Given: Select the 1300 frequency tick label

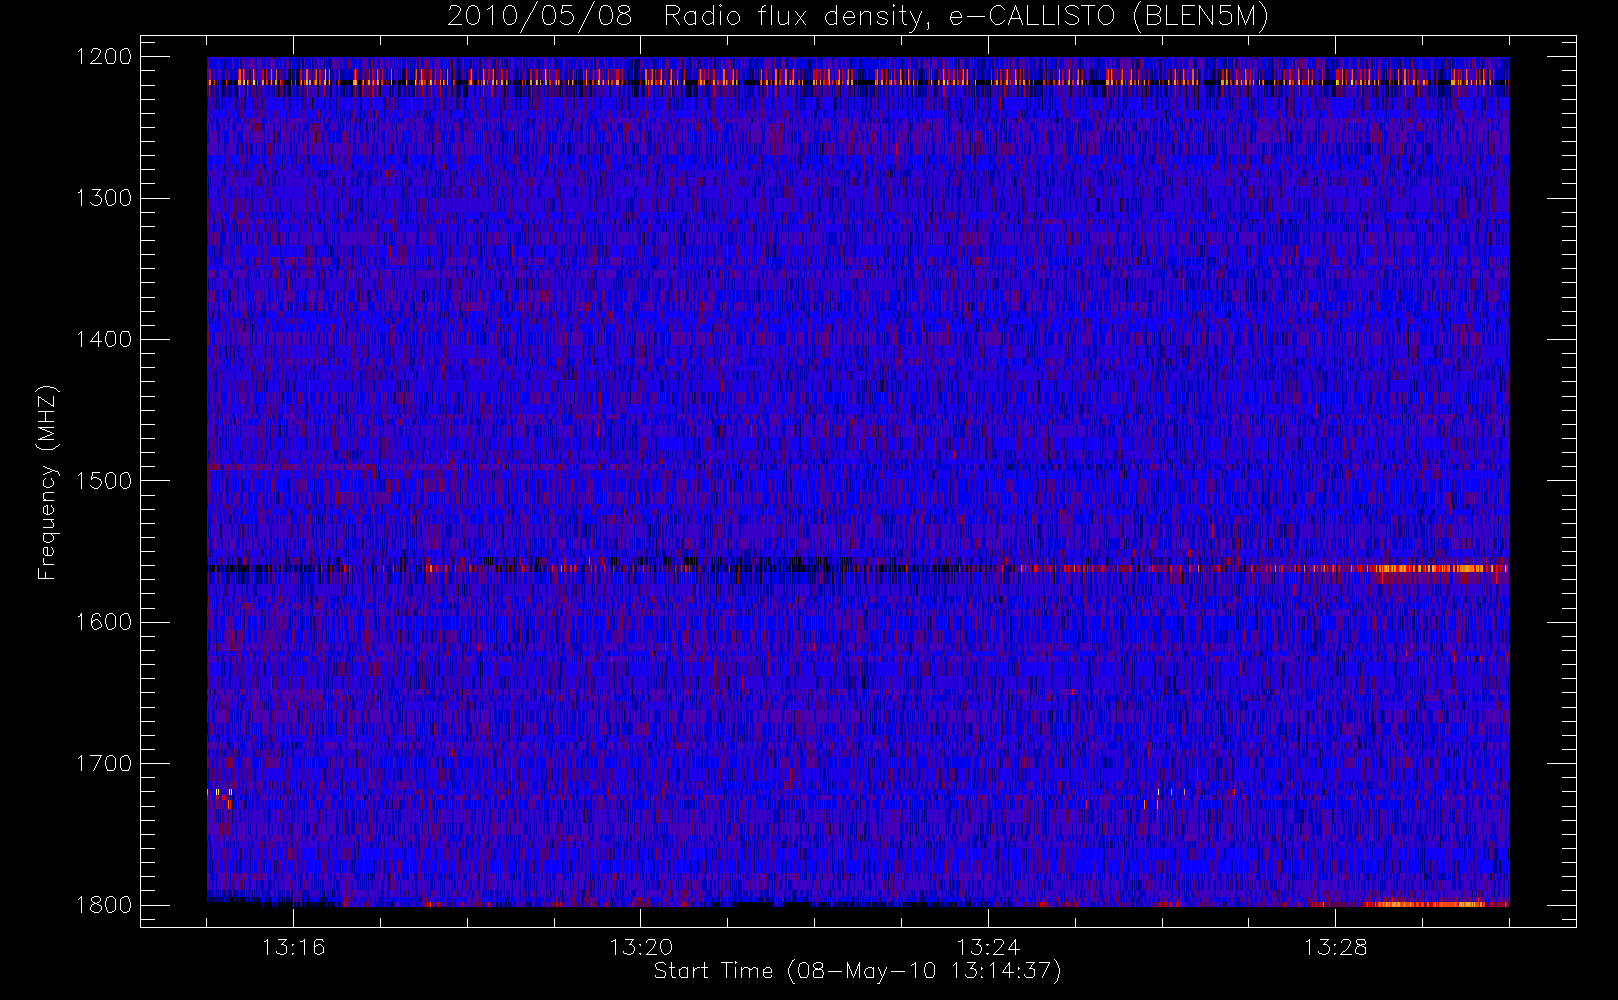Looking at the screenshot, I should [x=104, y=198].
